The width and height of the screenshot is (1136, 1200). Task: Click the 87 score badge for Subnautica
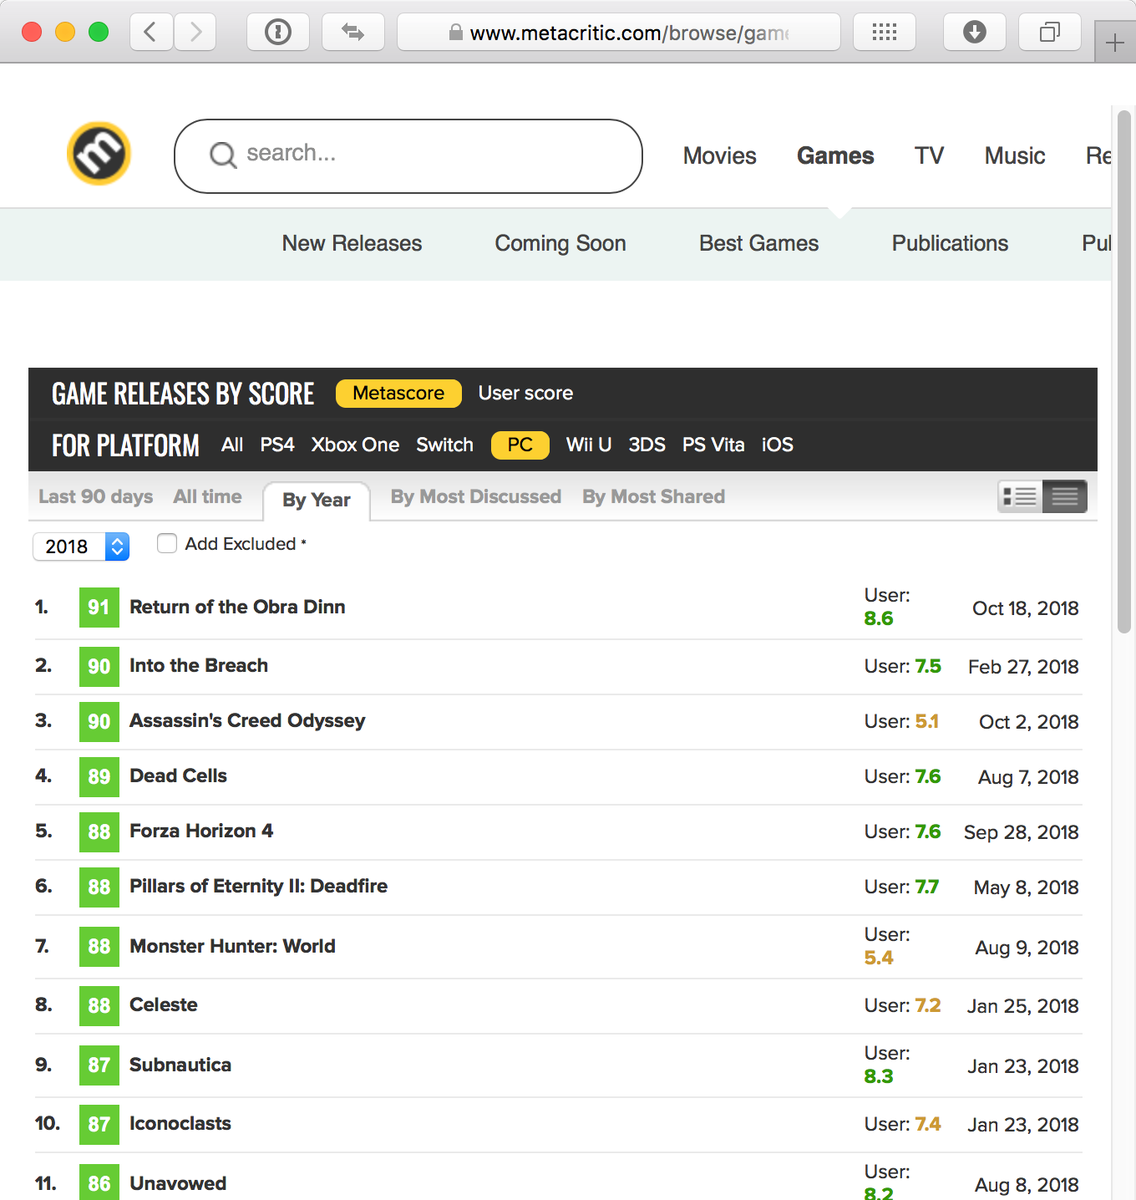pyautogui.click(x=99, y=1065)
